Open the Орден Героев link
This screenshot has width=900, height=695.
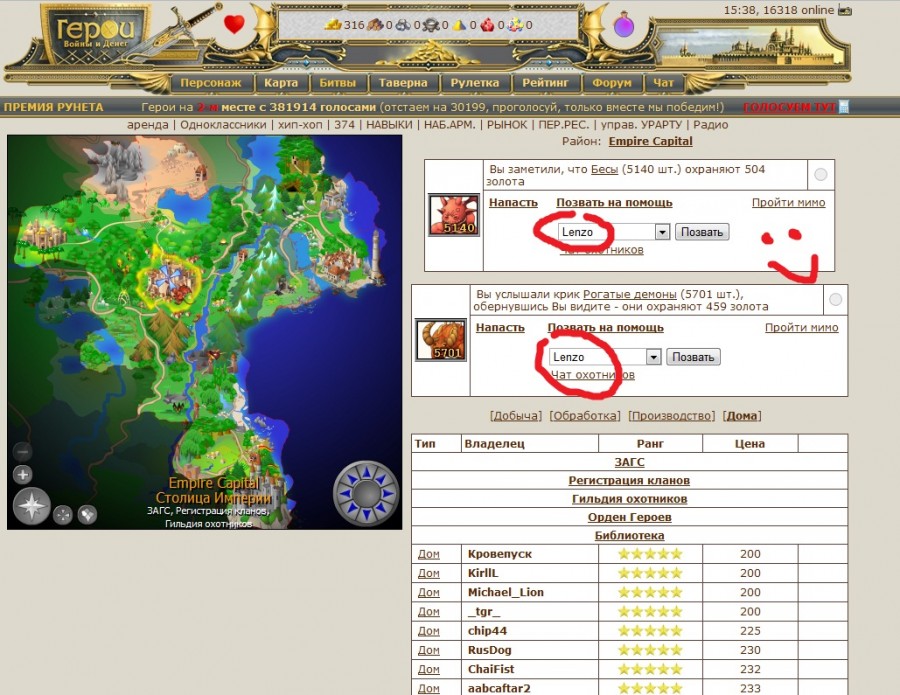(629, 517)
